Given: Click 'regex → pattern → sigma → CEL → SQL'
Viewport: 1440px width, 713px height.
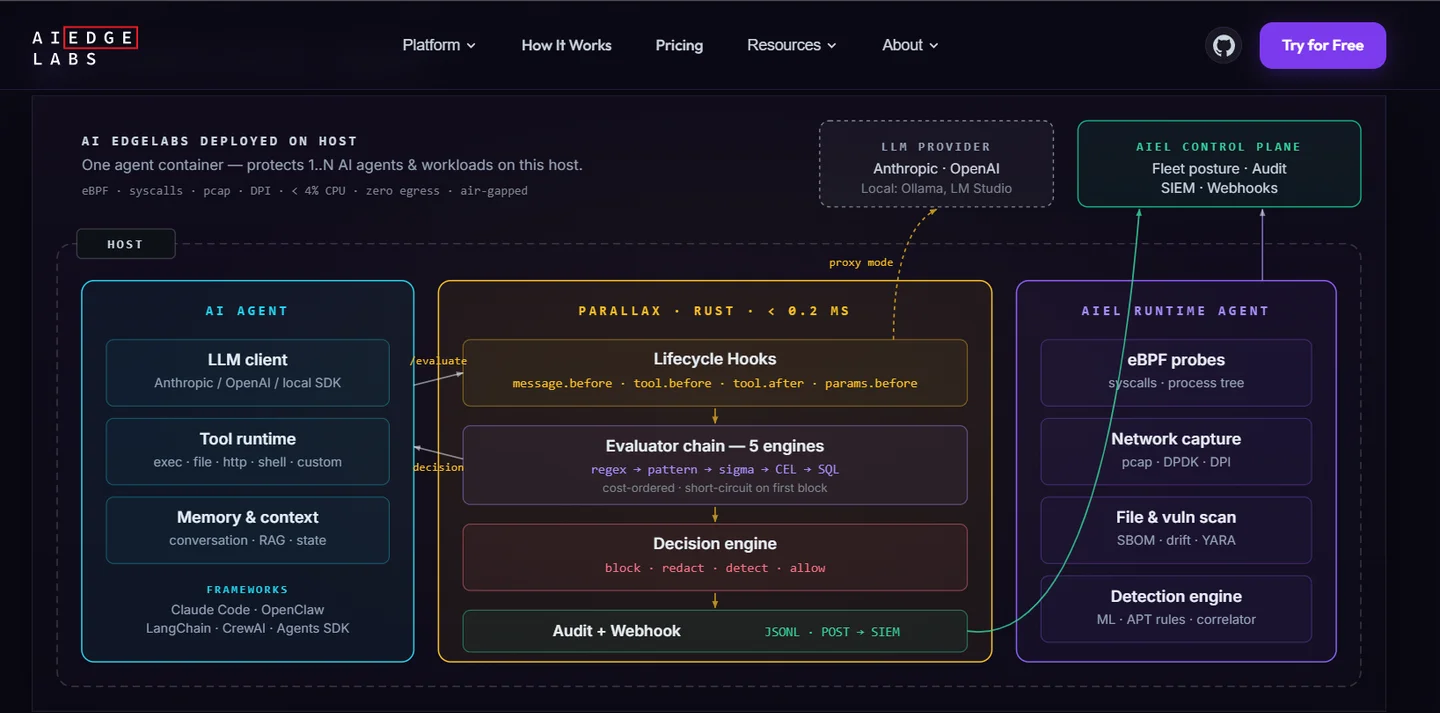Looking at the screenshot, I should [715, 469].
